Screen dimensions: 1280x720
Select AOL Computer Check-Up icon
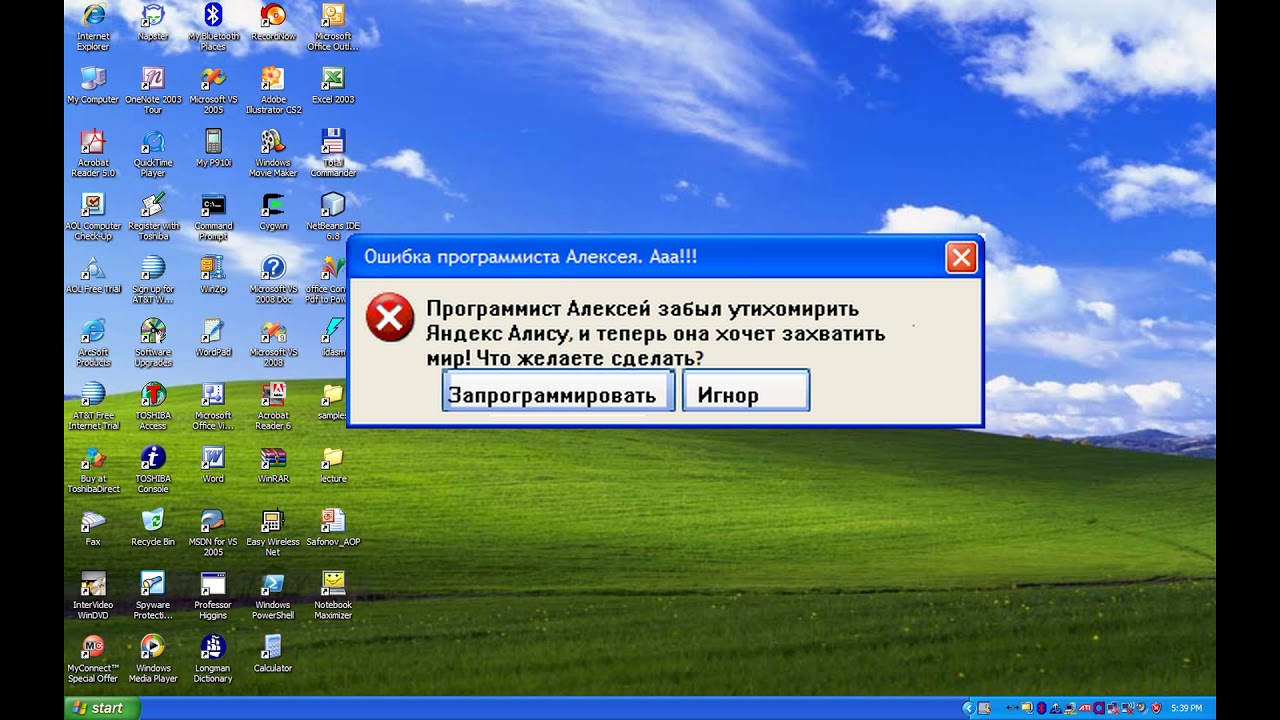pyautogui.click(x=93, y=216)
